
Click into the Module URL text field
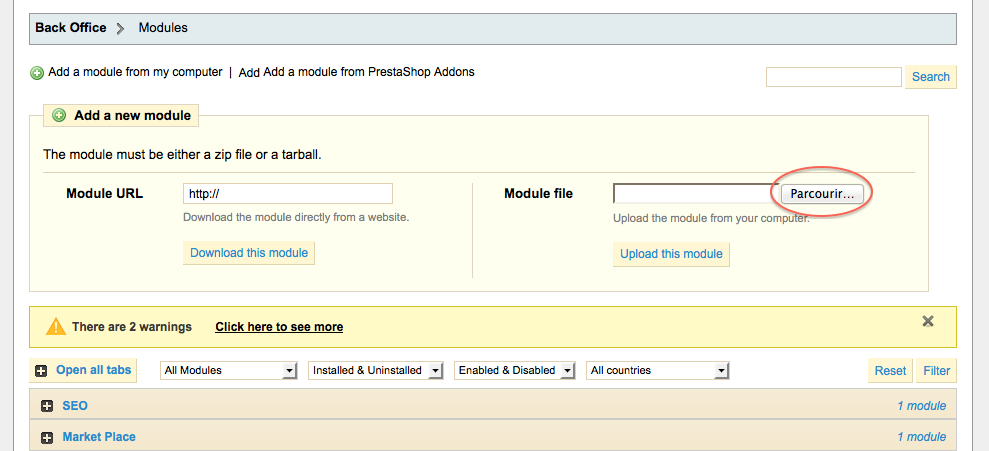[288, 194]
